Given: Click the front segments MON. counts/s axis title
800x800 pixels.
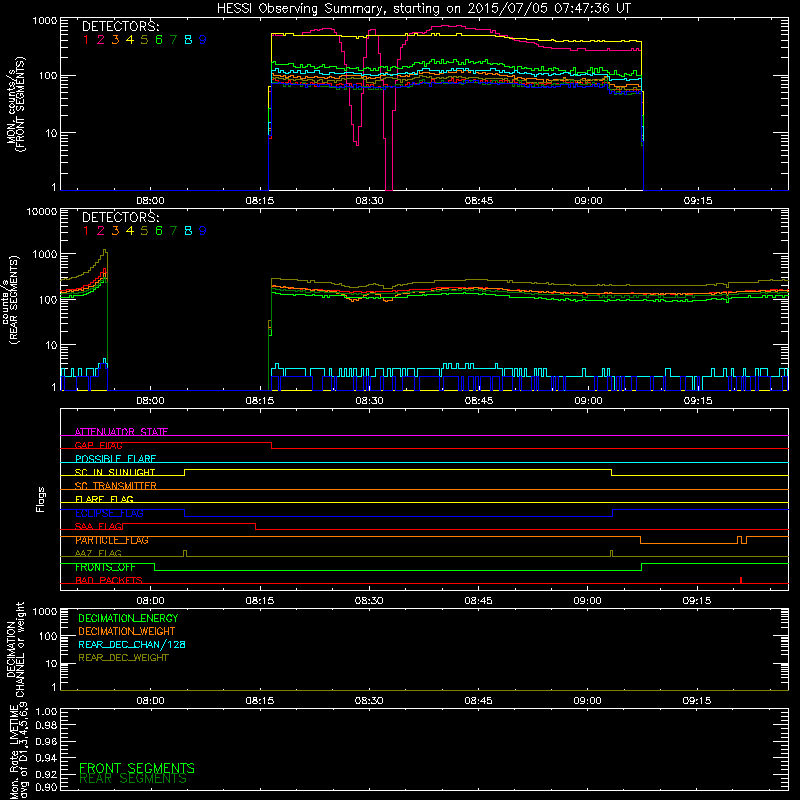Looking at the screenshot, I should pos(15,104).
